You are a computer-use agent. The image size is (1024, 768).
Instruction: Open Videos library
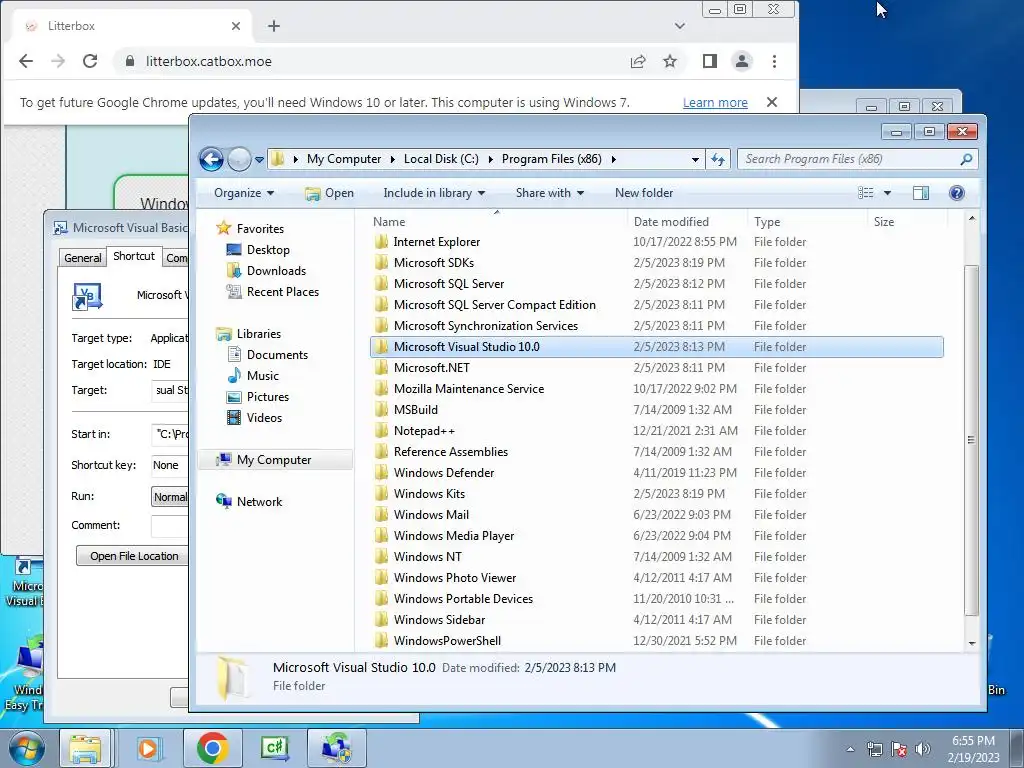click(264, 417)
